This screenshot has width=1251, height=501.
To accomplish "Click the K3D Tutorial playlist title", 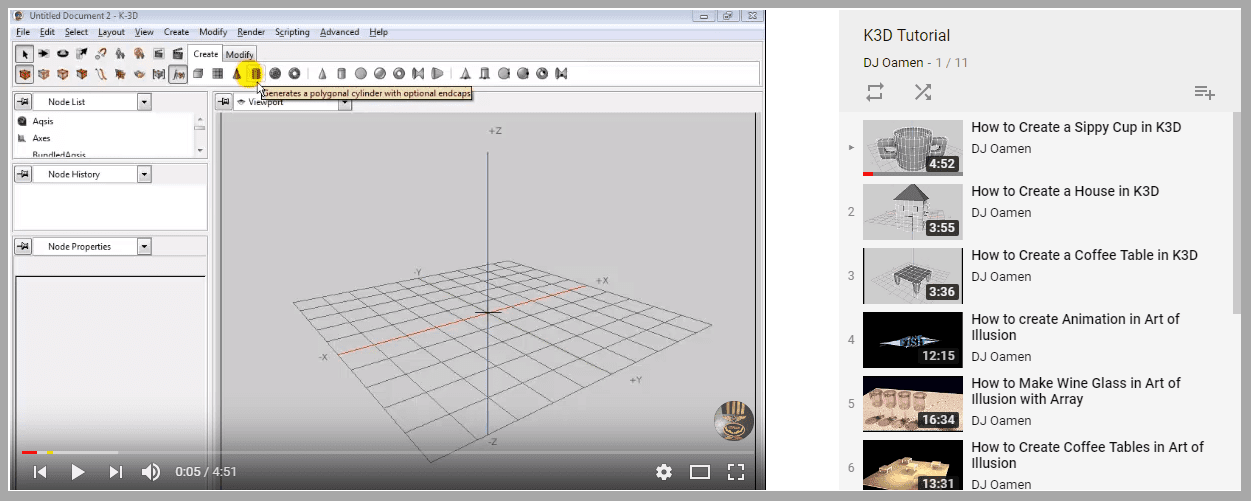I will point(906,36).
